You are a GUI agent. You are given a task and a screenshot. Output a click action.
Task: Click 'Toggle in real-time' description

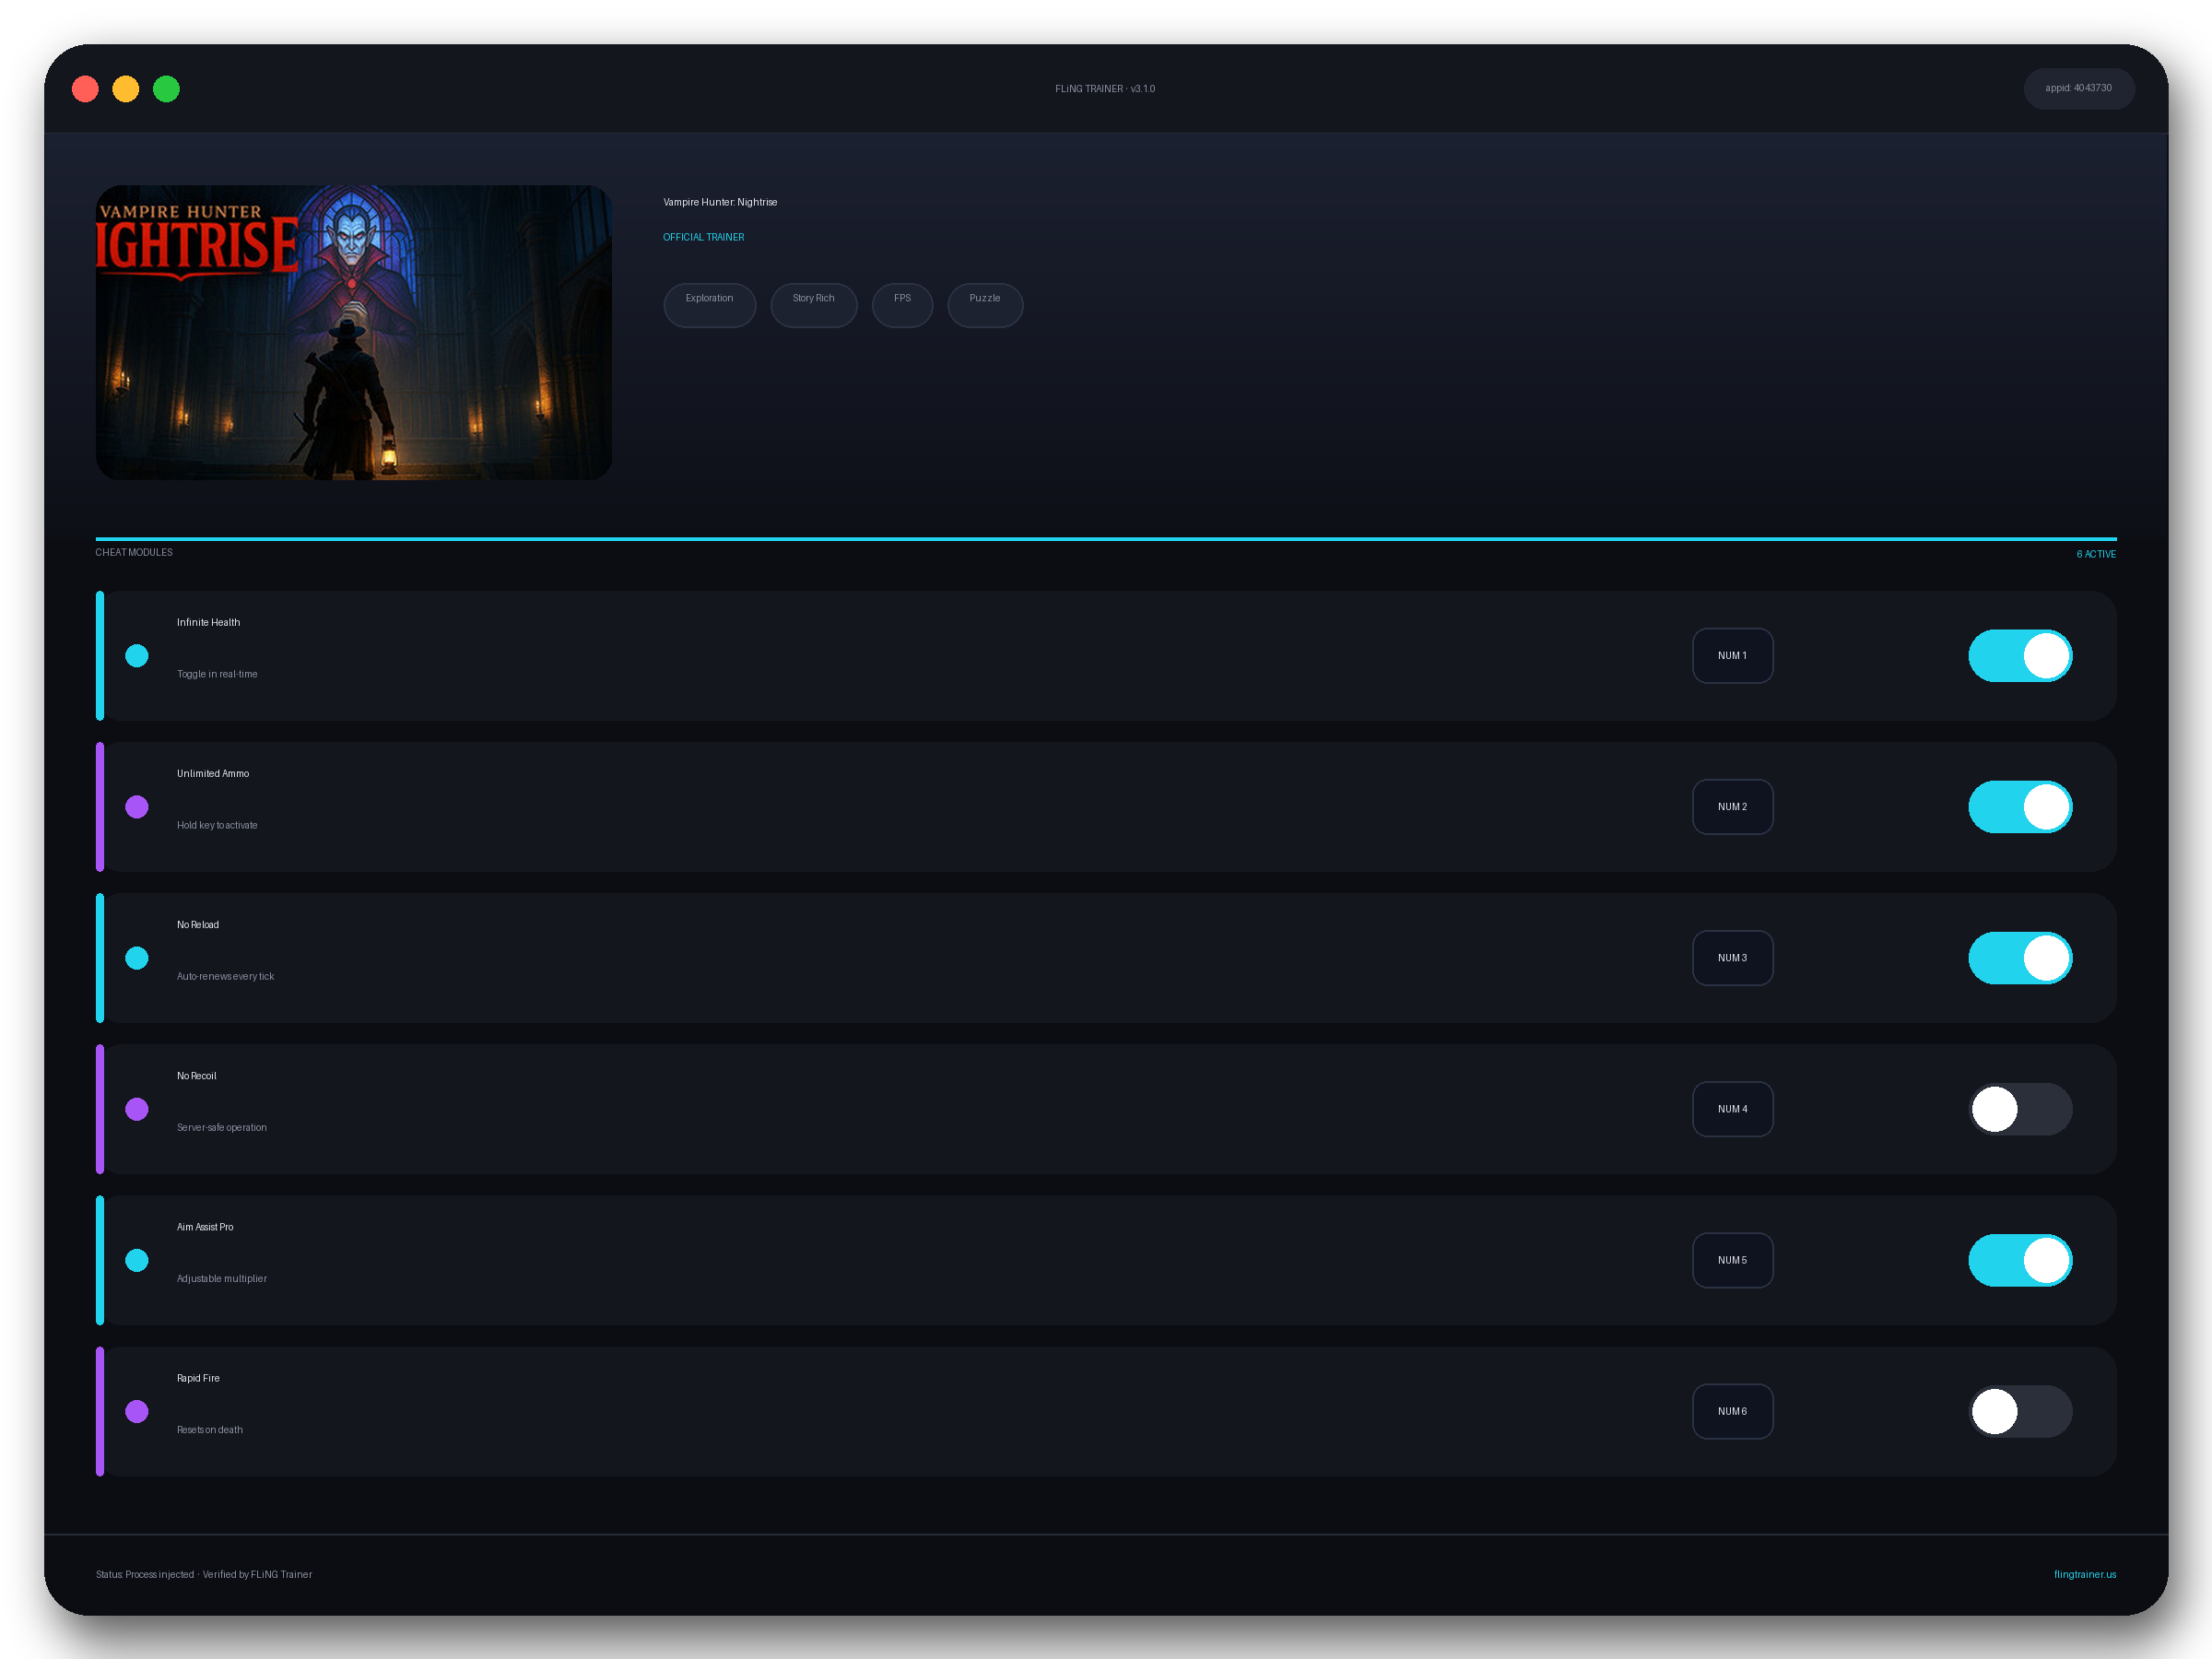click(x=217, y=674)
